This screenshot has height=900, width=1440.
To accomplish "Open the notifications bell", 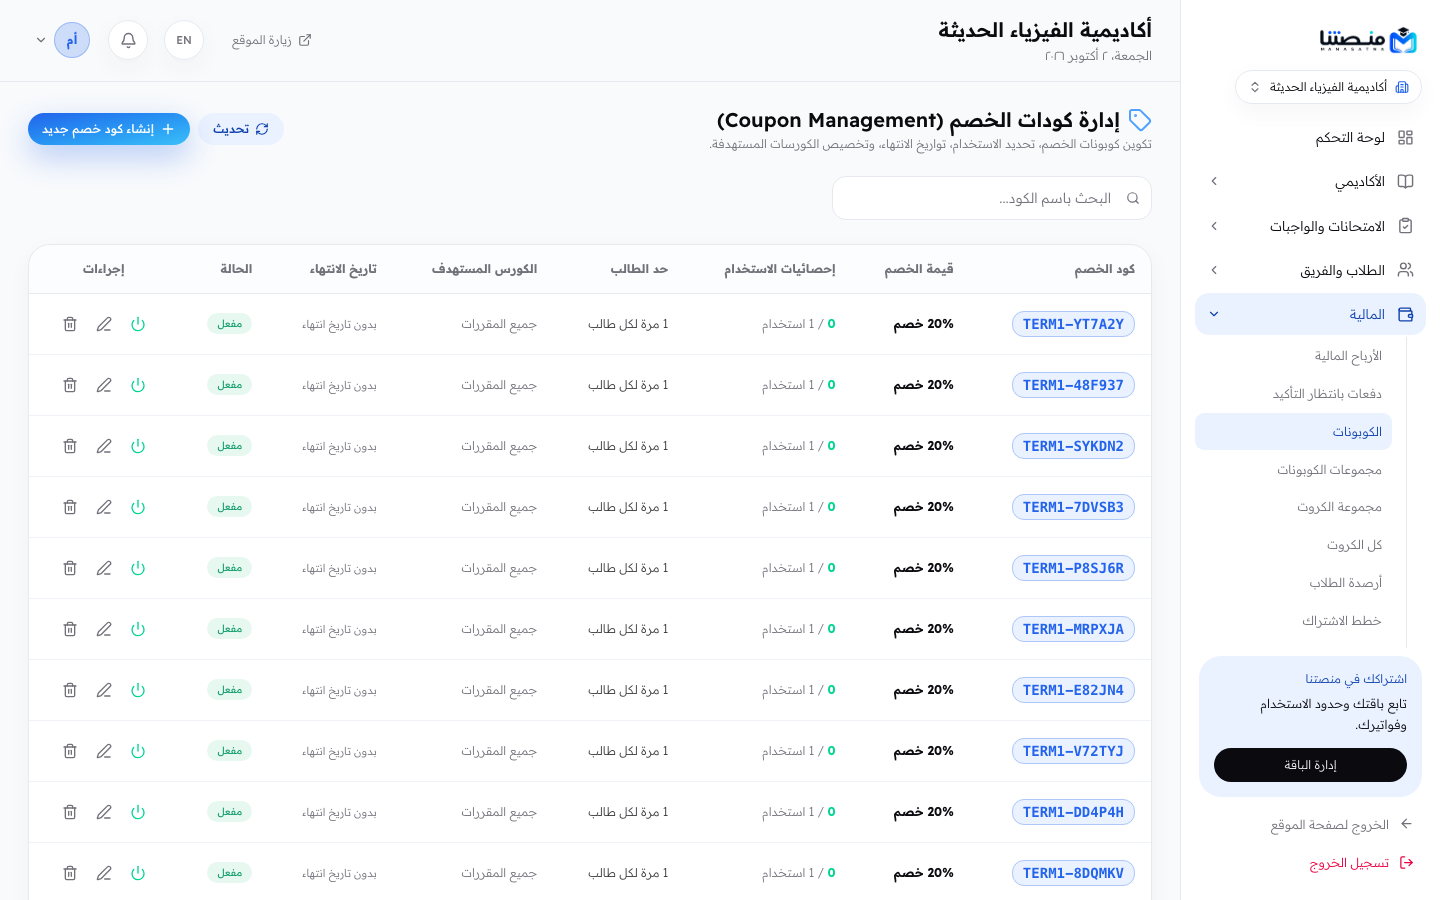I will point(128,40).
